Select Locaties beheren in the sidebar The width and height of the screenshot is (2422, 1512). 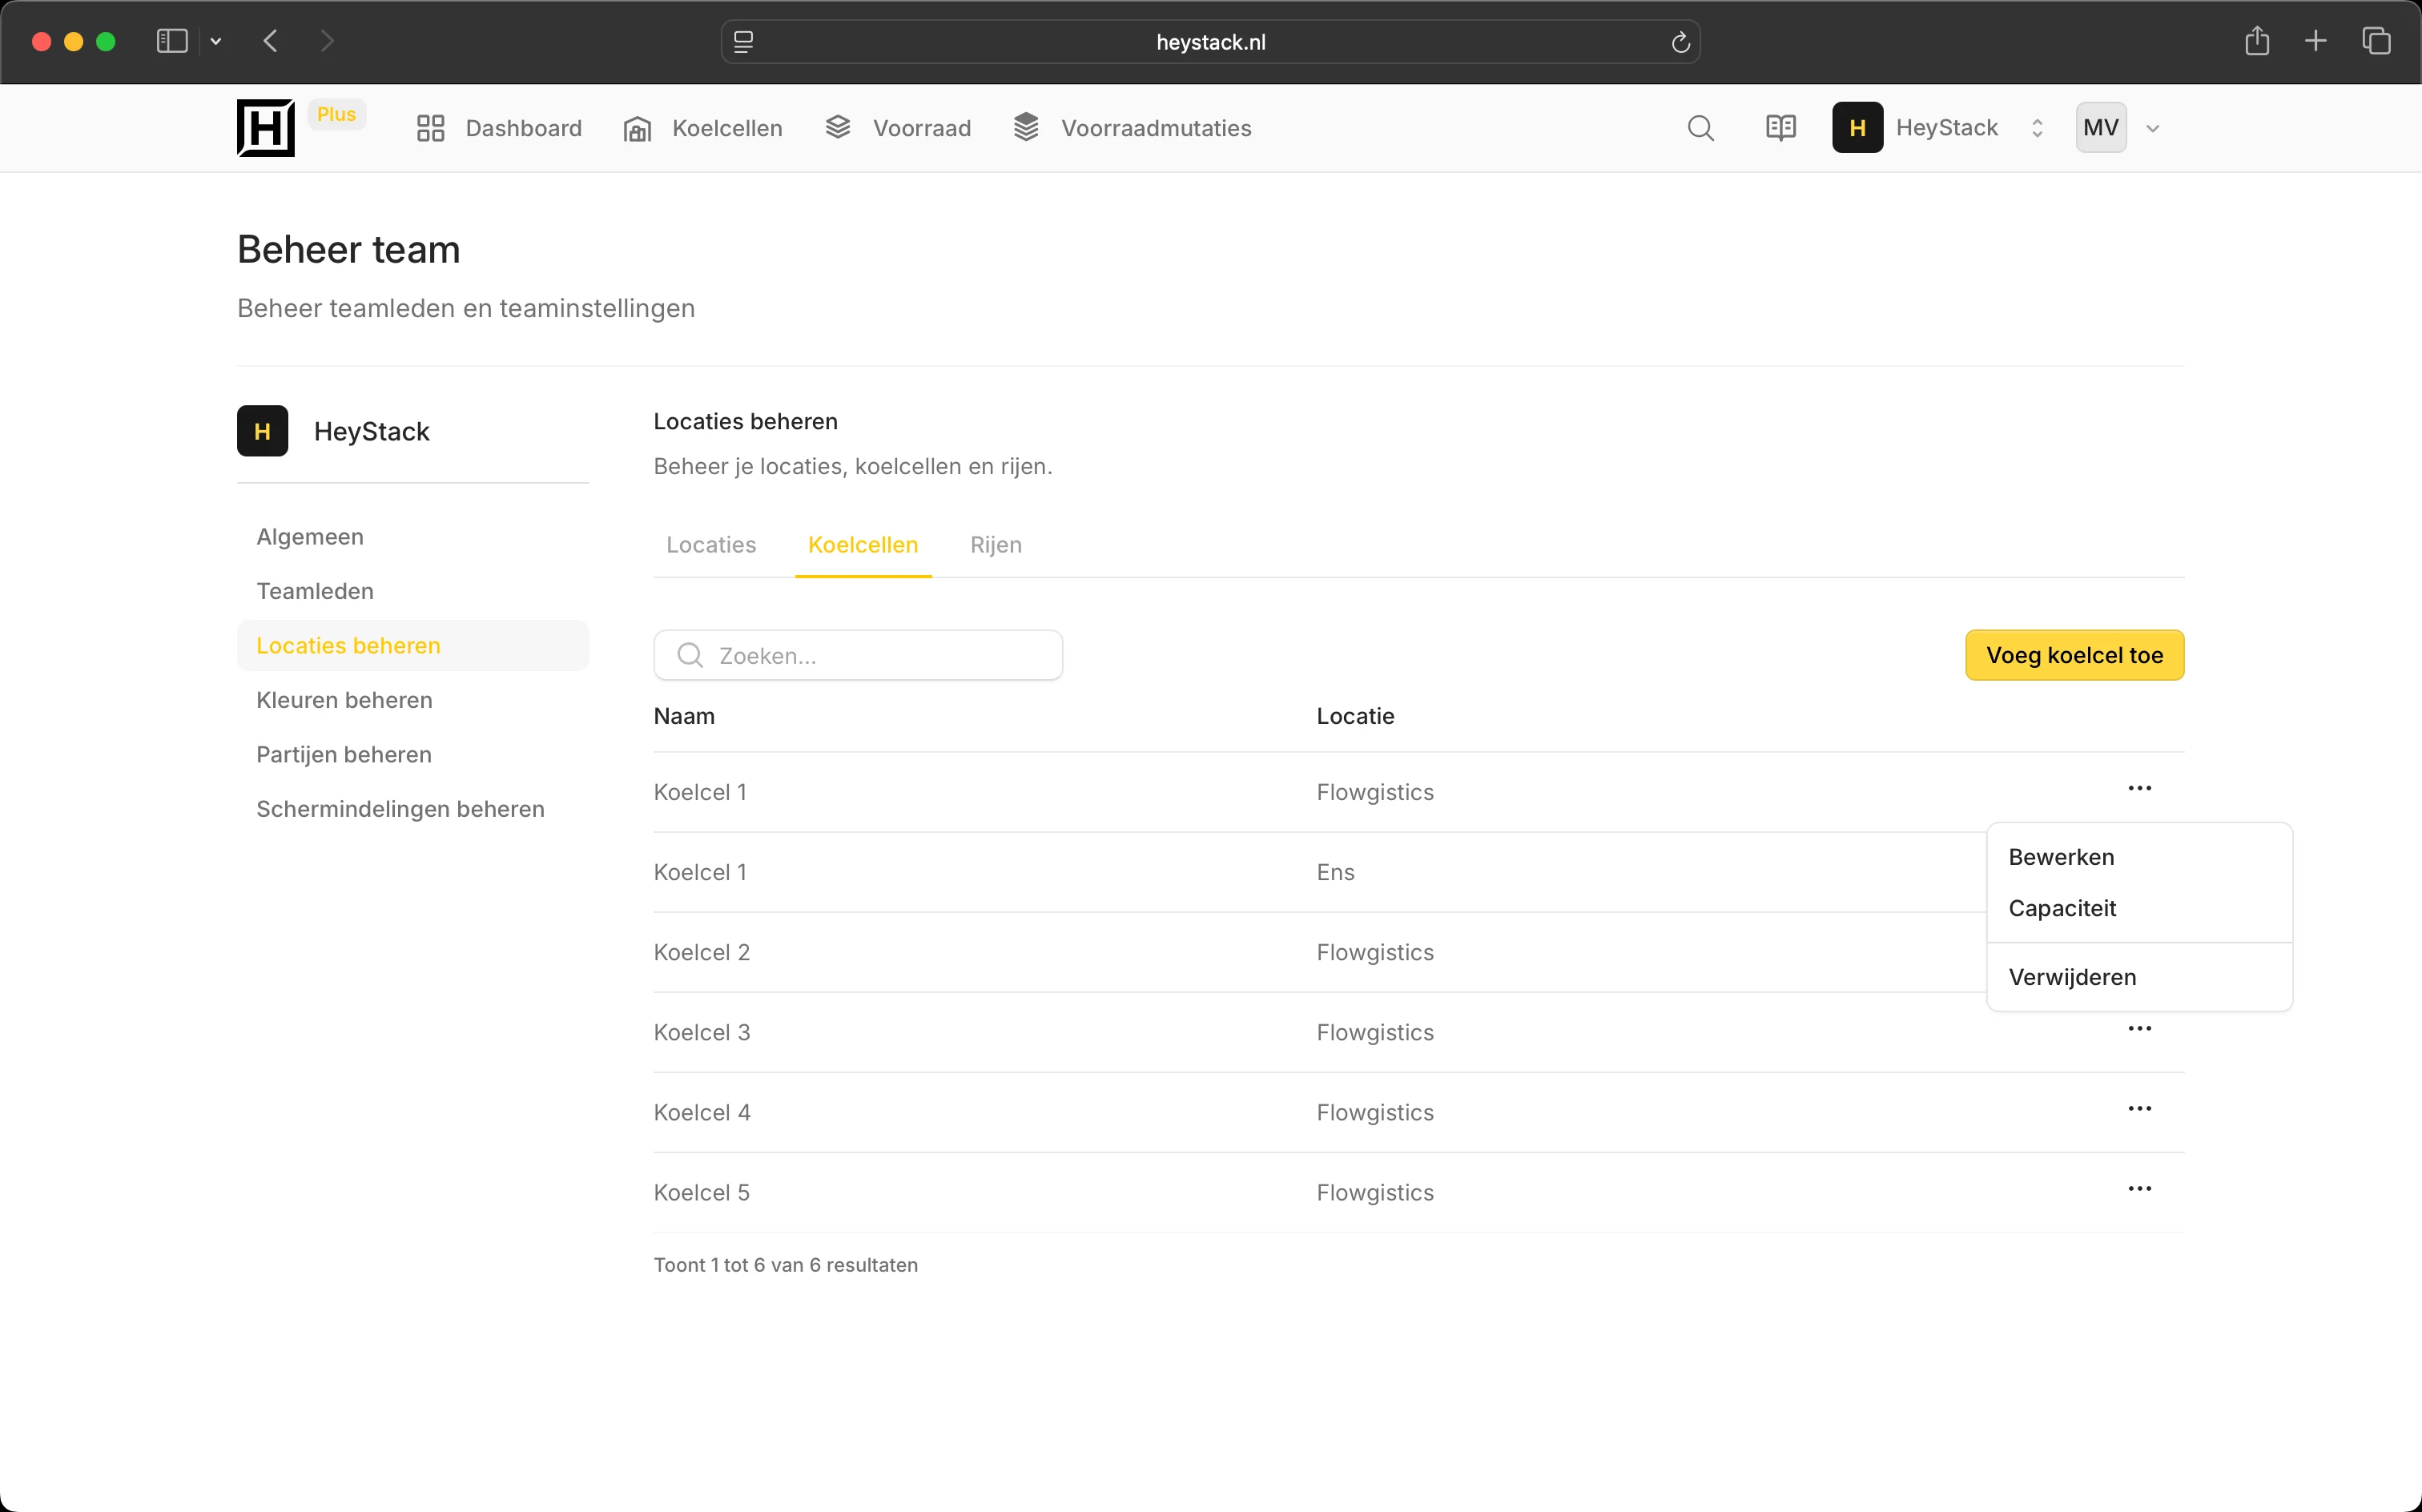(413, 645)
